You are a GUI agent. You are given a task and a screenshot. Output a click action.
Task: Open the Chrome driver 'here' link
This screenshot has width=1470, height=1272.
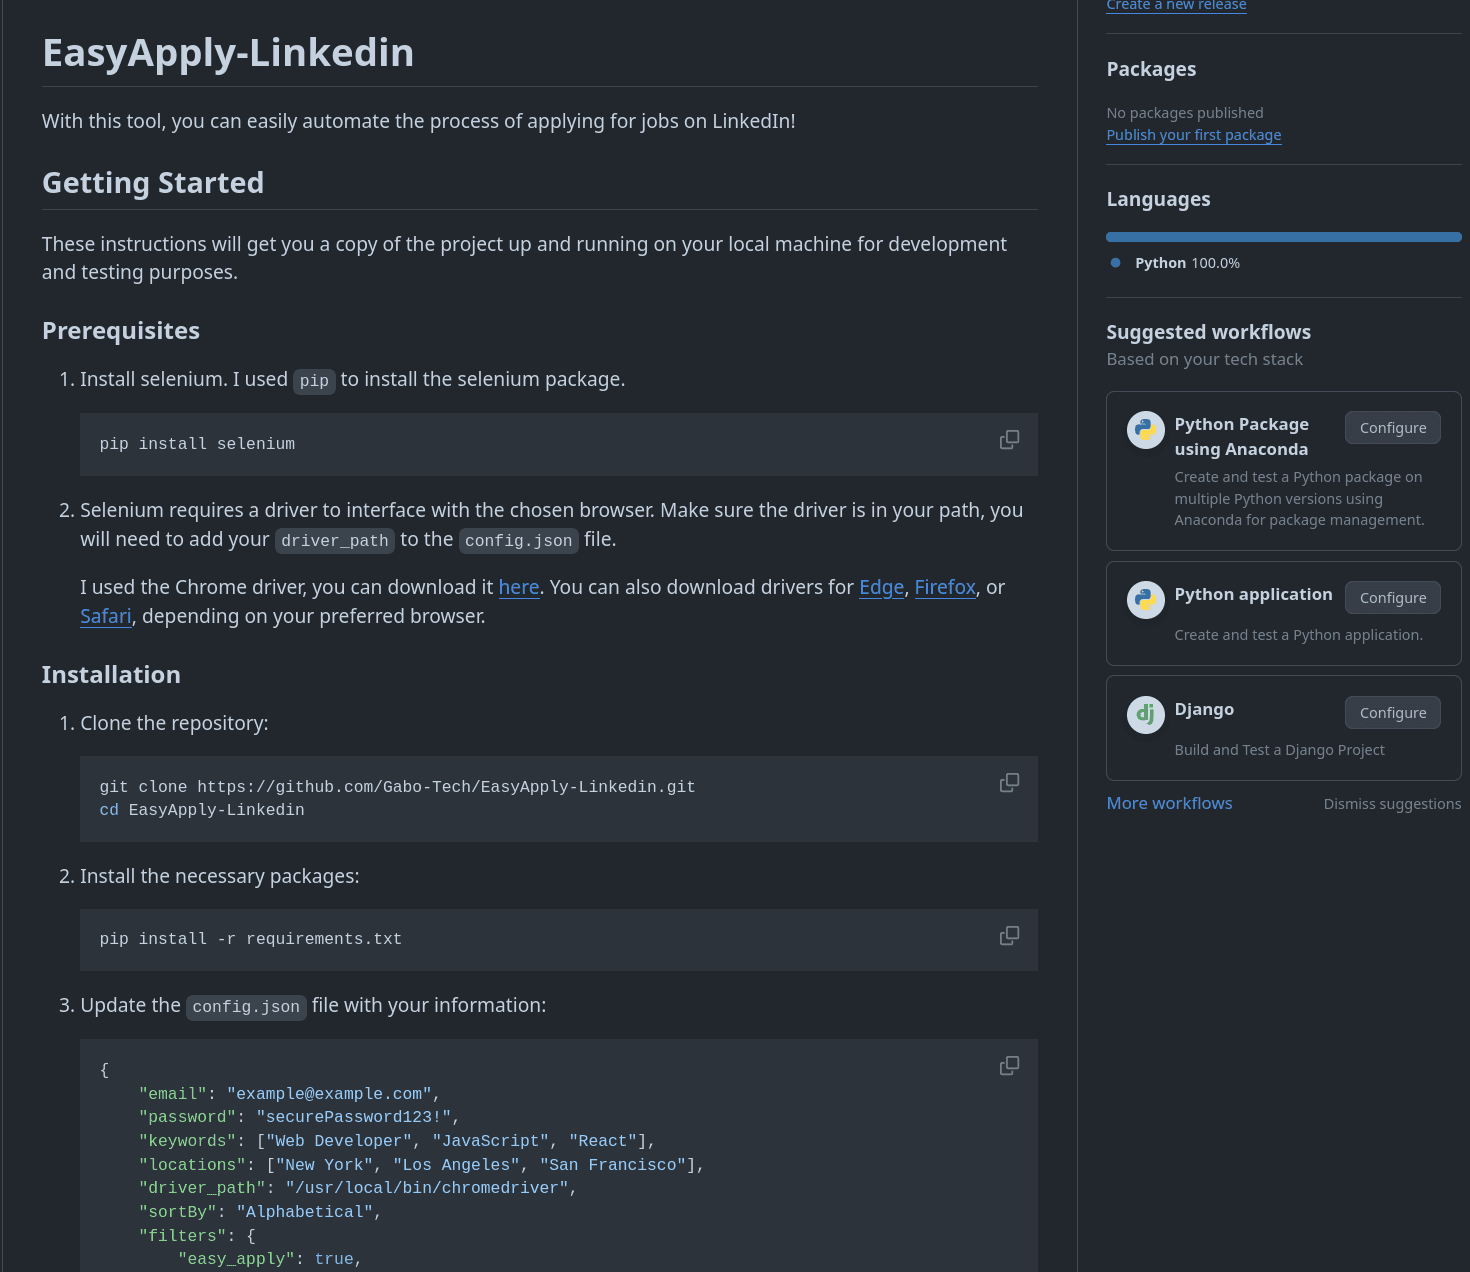point(519,587)
